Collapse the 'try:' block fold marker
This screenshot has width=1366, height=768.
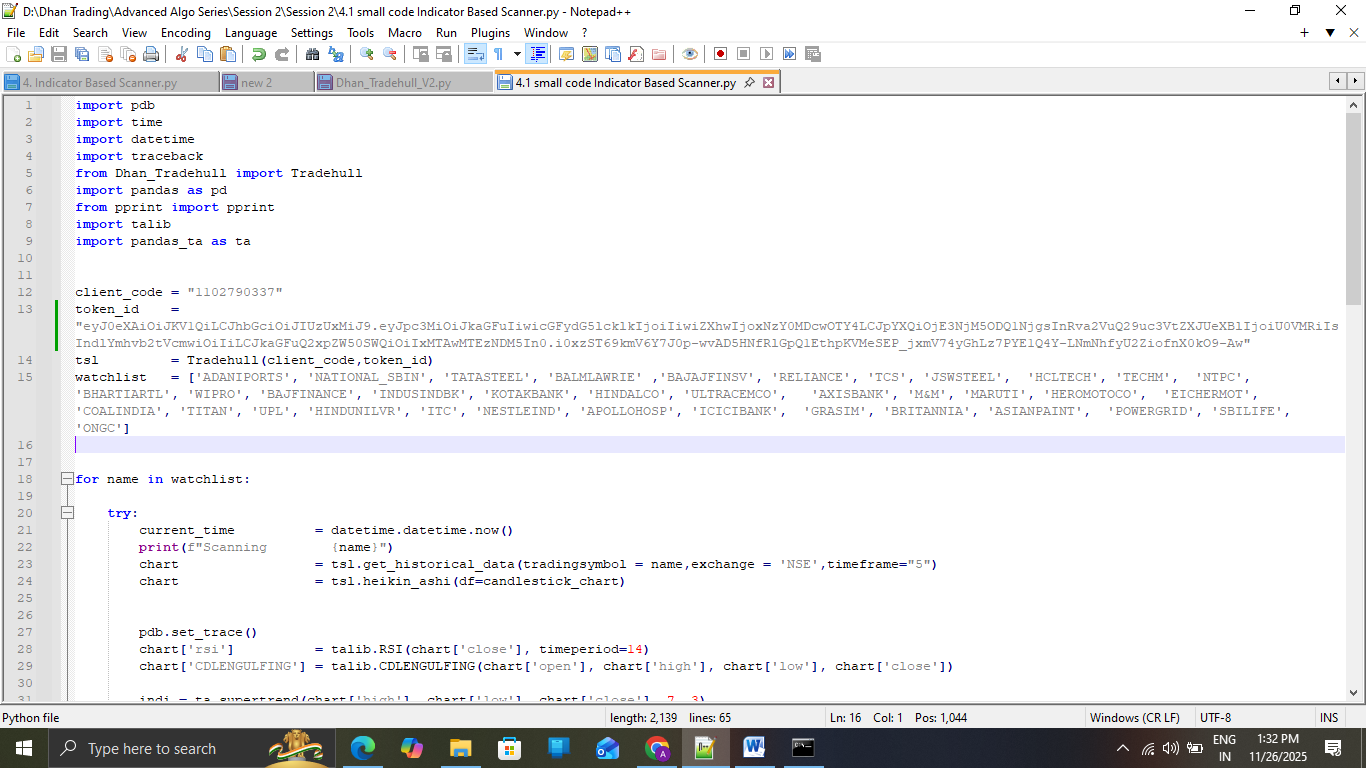pos(67,513)
